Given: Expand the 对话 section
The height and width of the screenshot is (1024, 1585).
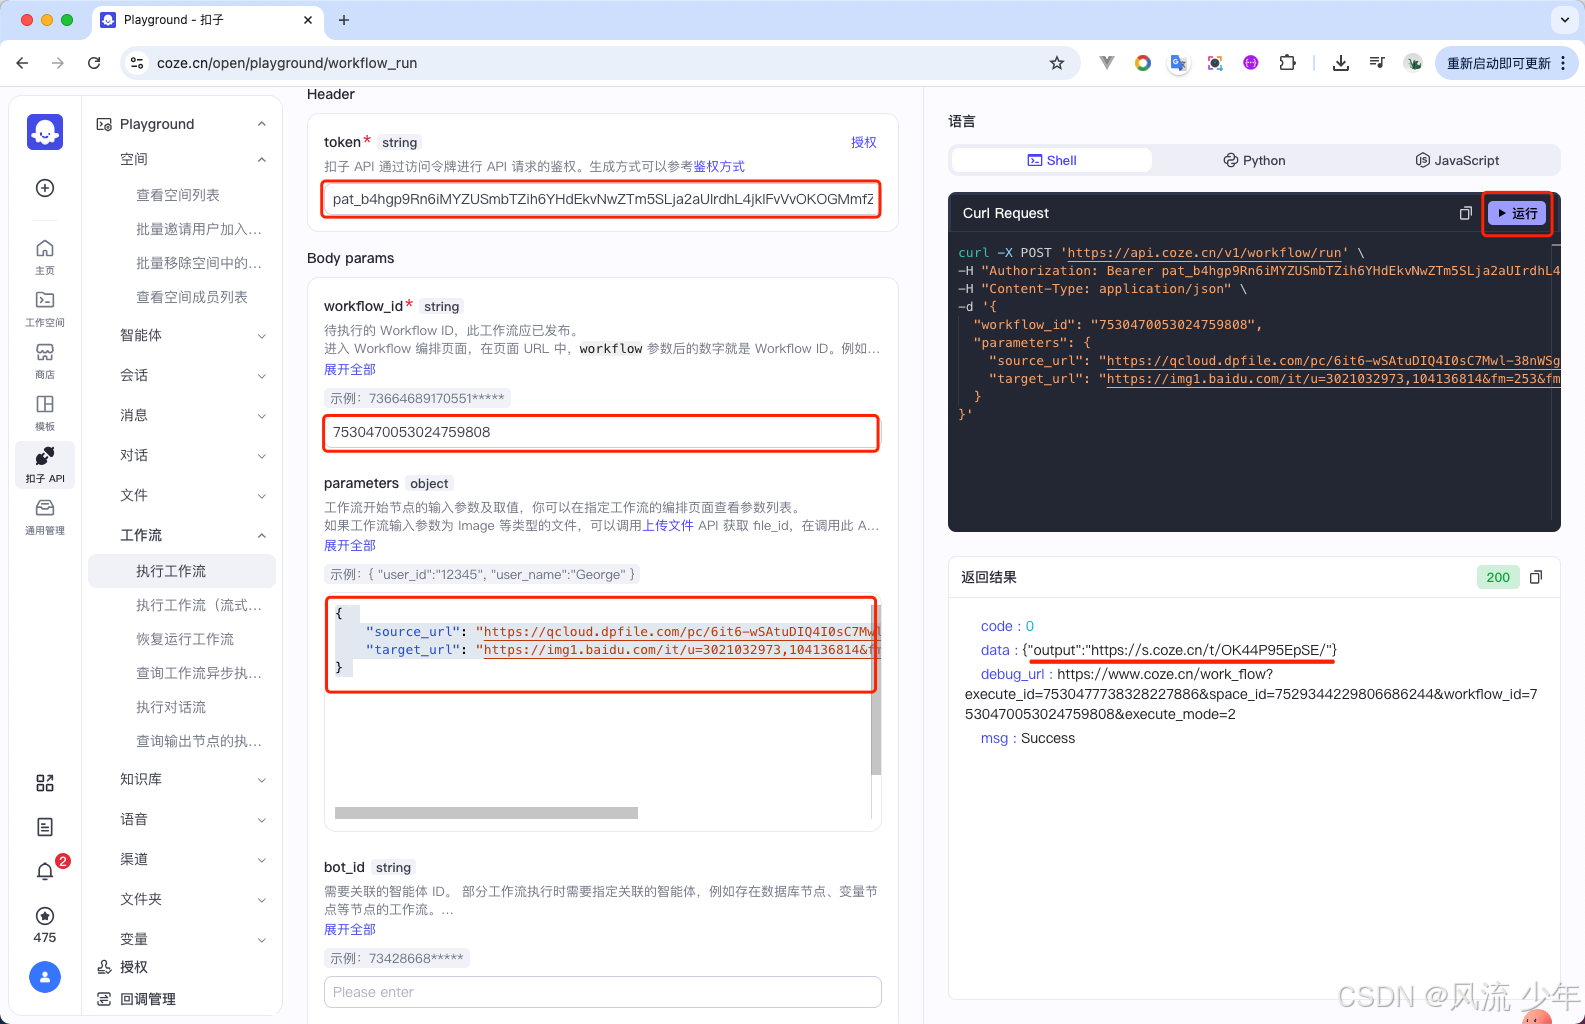Looking at the screenshot, I should [x=261, y=456].
